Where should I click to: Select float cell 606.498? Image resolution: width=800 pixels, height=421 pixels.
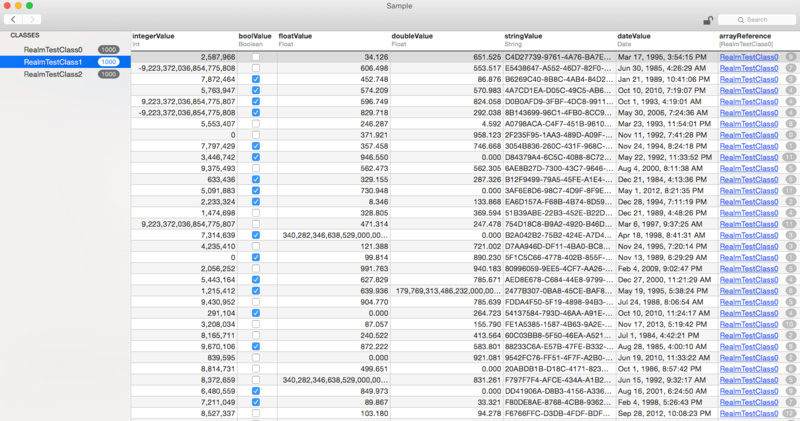click(334, 68)
